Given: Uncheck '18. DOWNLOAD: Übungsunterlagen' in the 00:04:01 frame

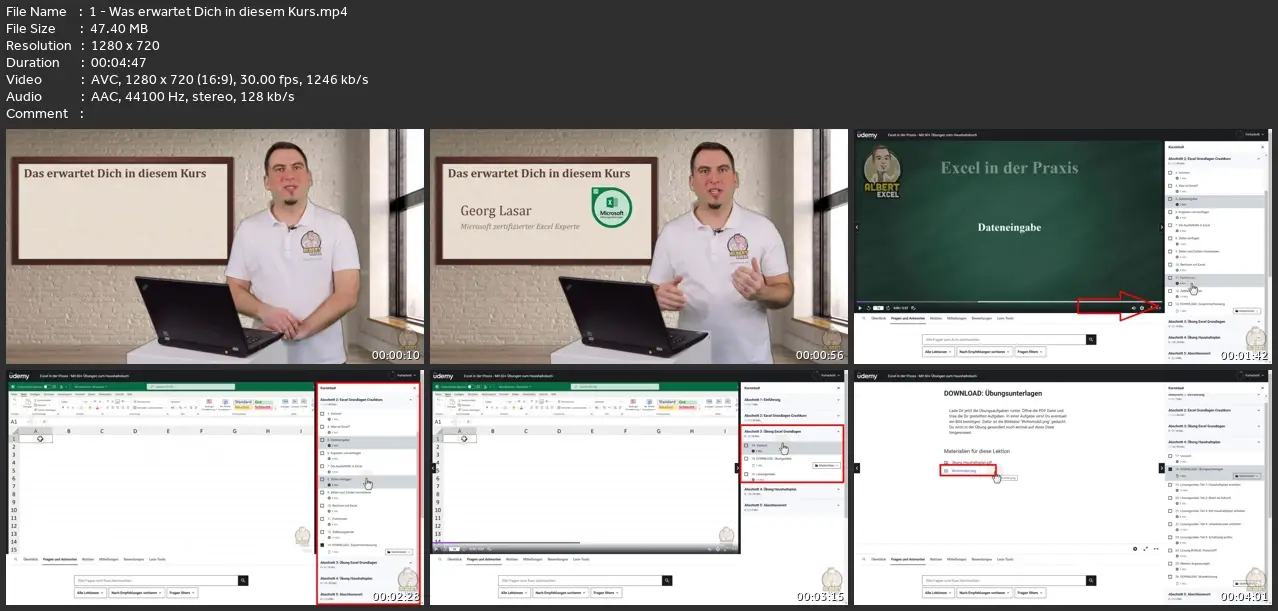Looking at the screenshot, I should [x=1170, y=469].
